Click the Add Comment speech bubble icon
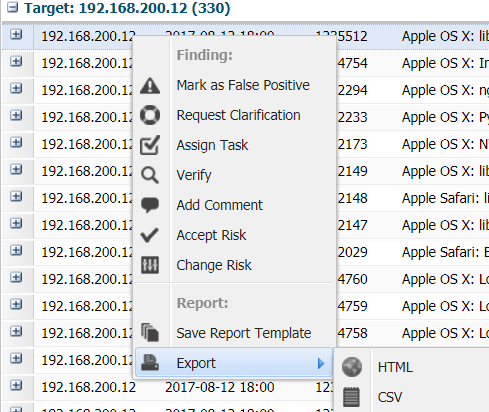The image size is (489, 412). (150, 205)
